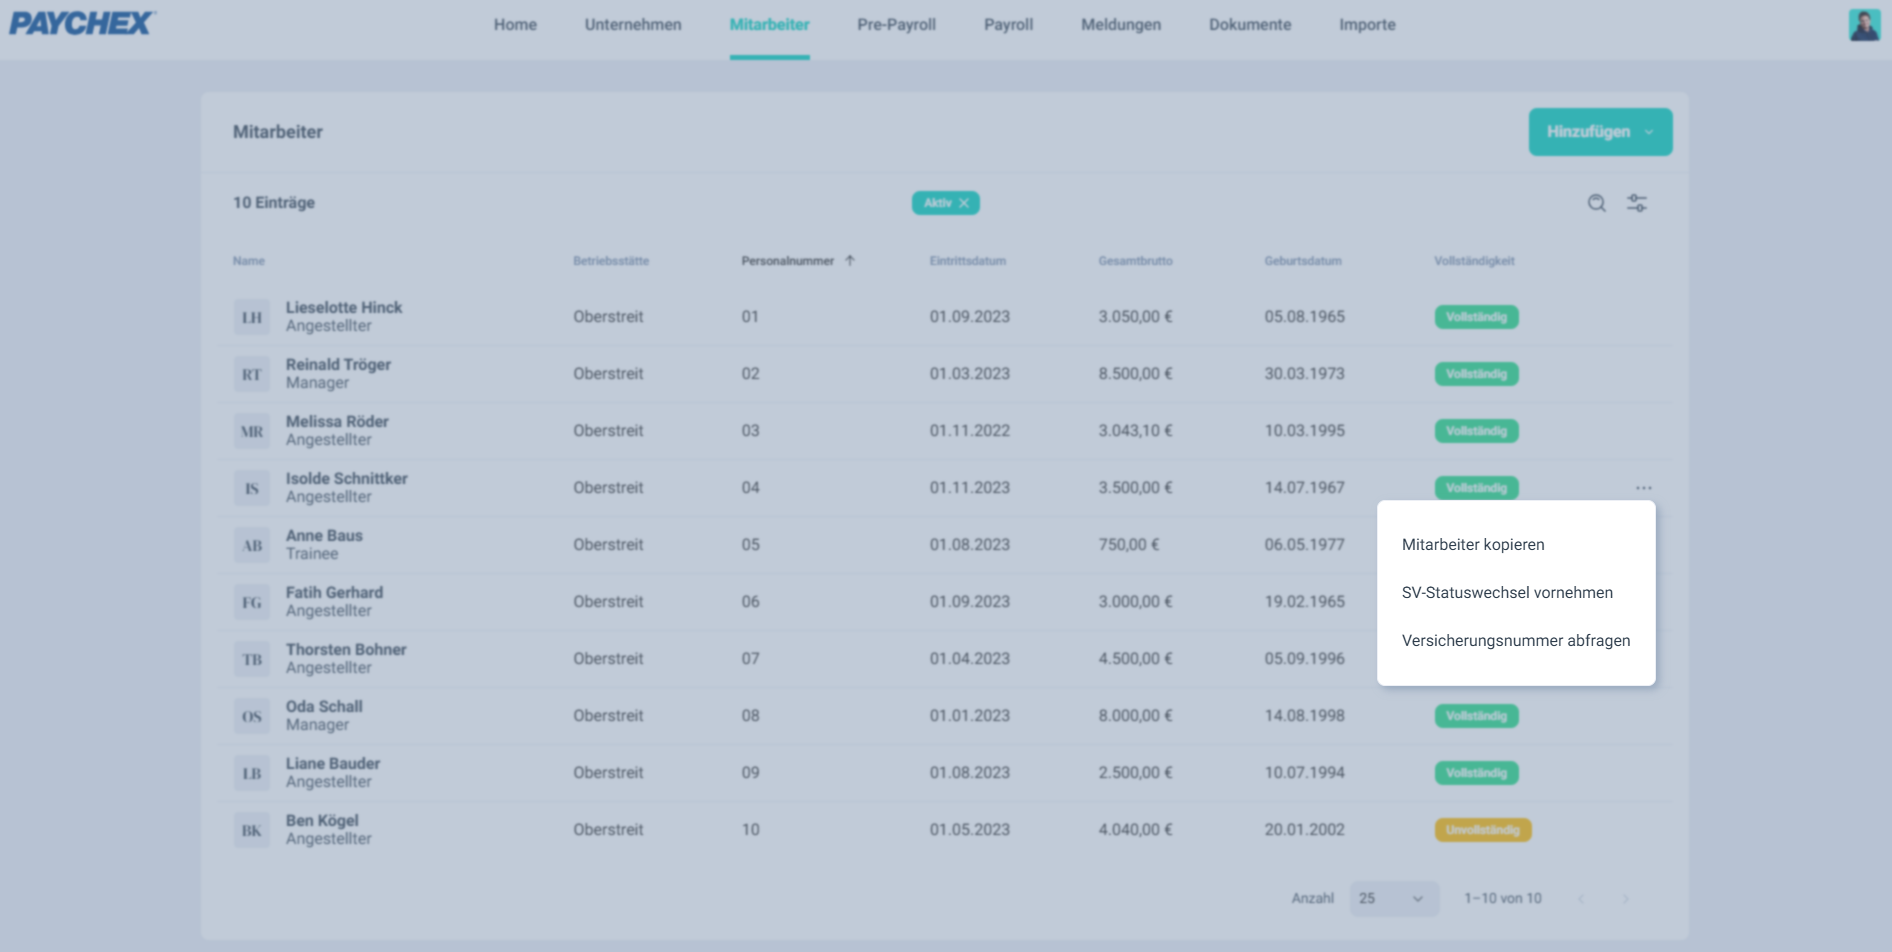This screenshot has height=952, width=1892.
Task: Open the filter settings sliders icon
Action: pyautogui.click(x=1637, y=203)
